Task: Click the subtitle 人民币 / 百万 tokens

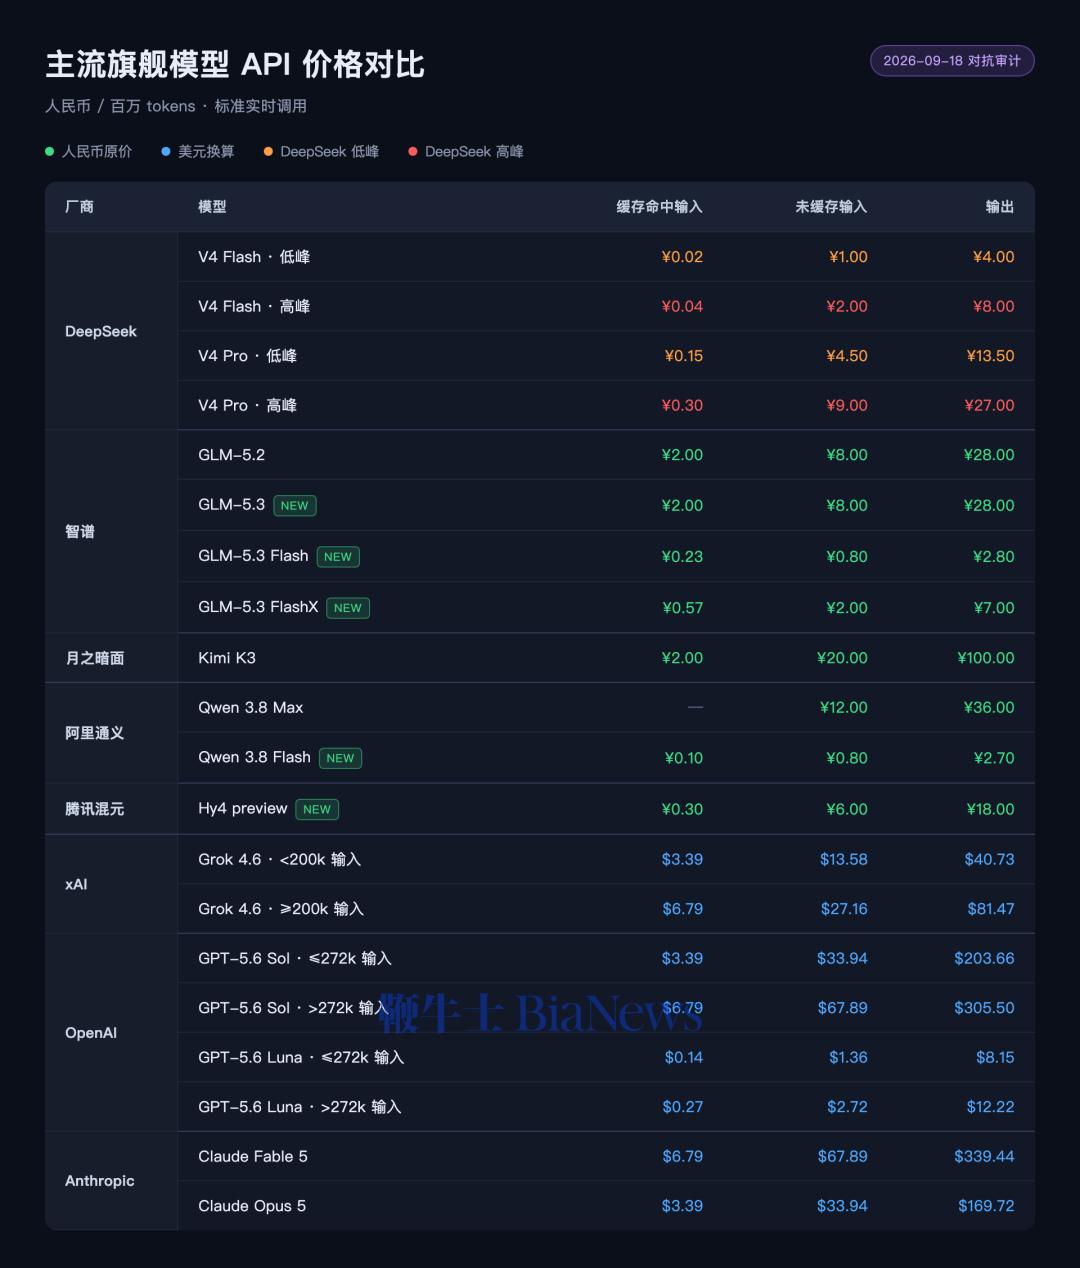Action: [120, 106]
